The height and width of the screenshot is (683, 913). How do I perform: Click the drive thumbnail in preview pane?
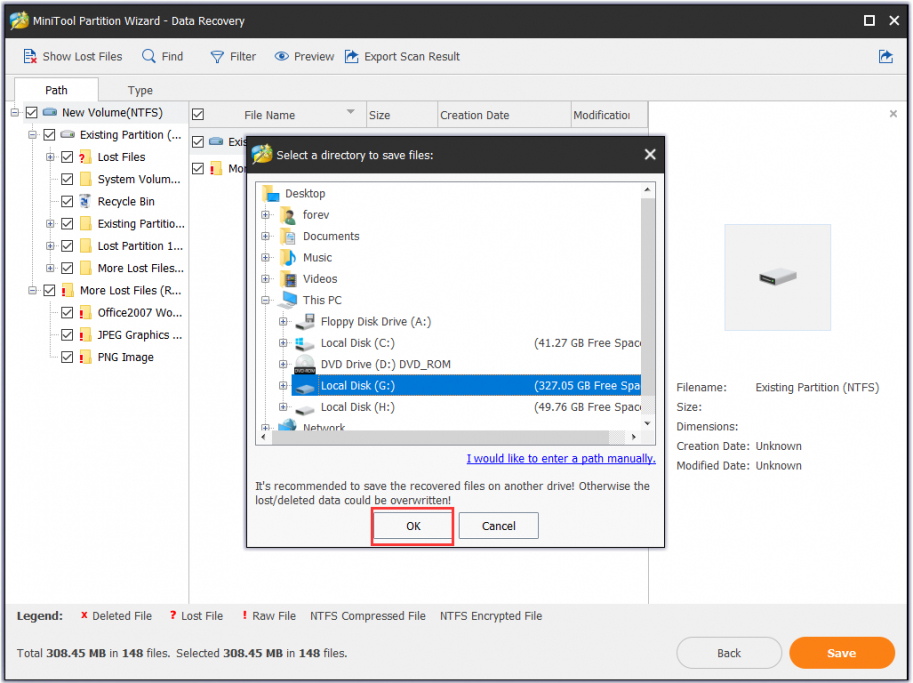(x=777, y=278)
